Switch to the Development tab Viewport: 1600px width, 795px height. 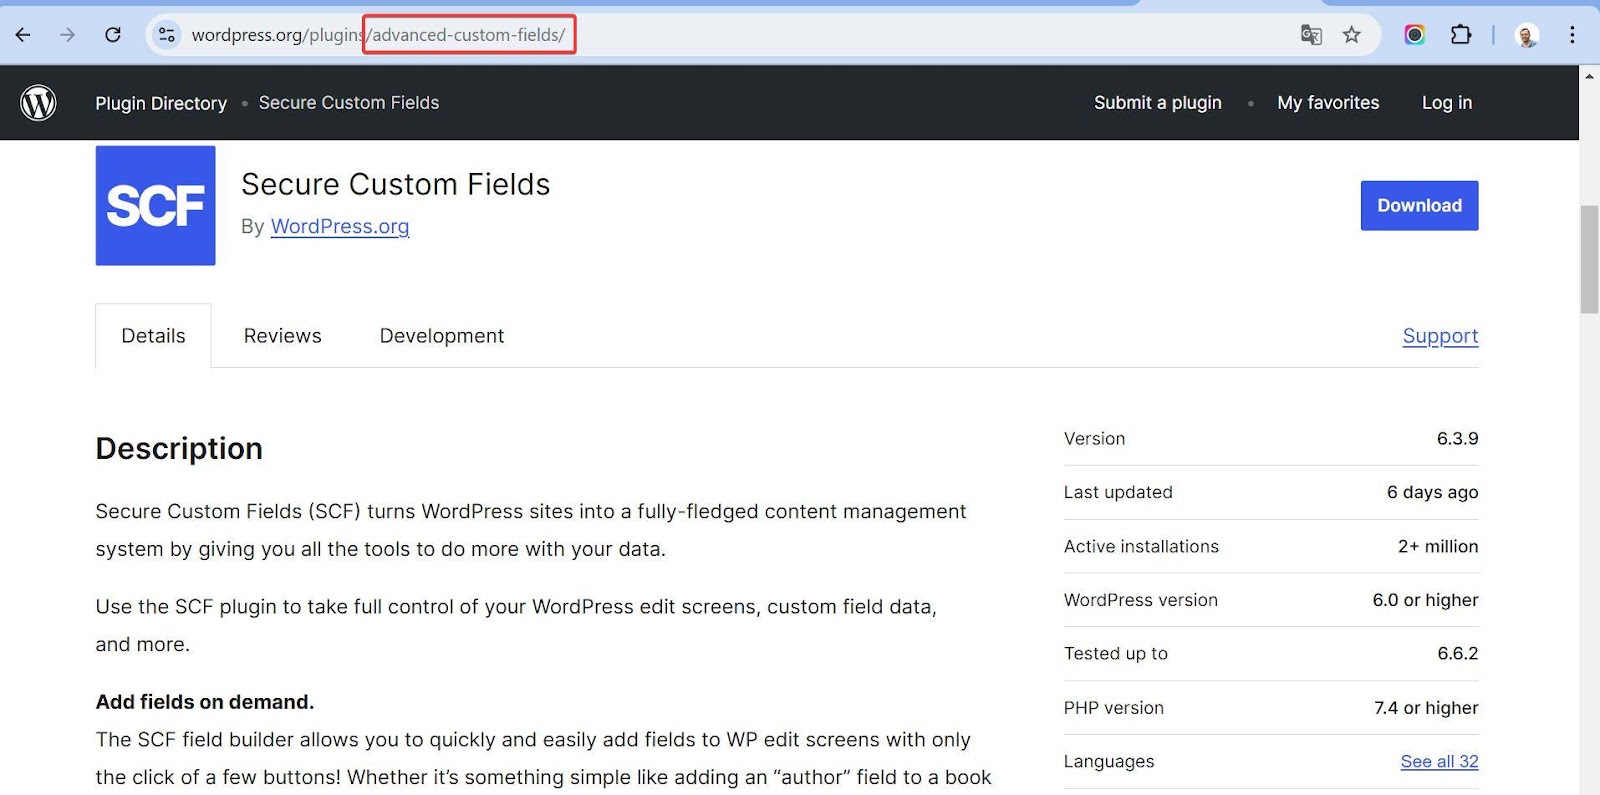tap(442, 336)
